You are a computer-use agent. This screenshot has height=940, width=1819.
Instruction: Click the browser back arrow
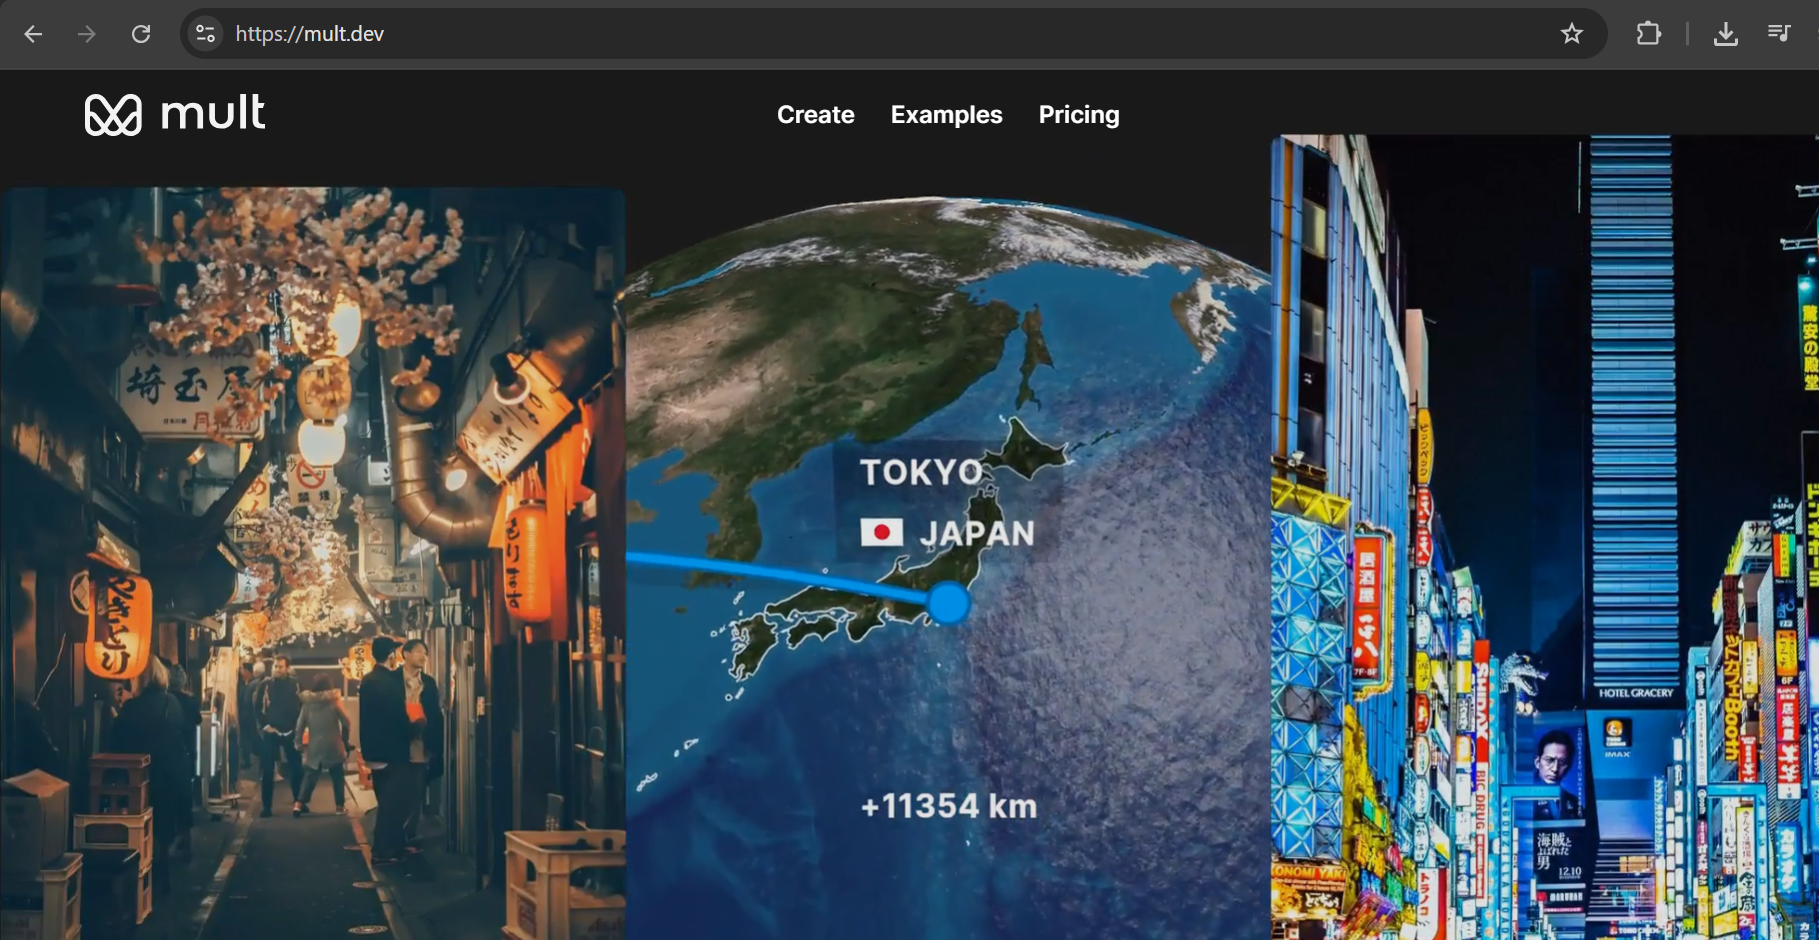pyautogui.click(x=33, y=34)
